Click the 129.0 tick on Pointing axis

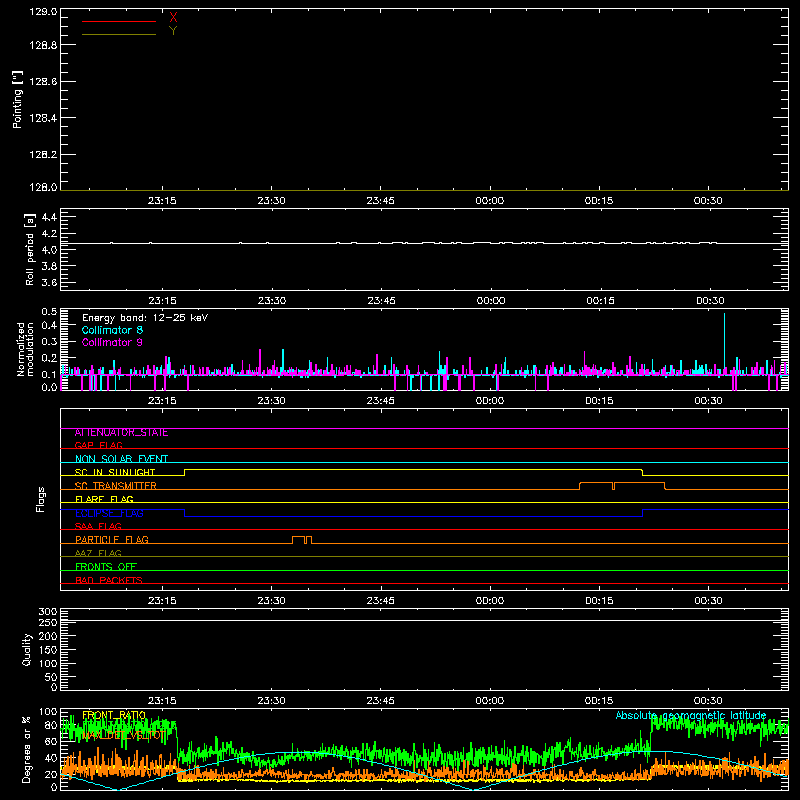click(43, 12)
